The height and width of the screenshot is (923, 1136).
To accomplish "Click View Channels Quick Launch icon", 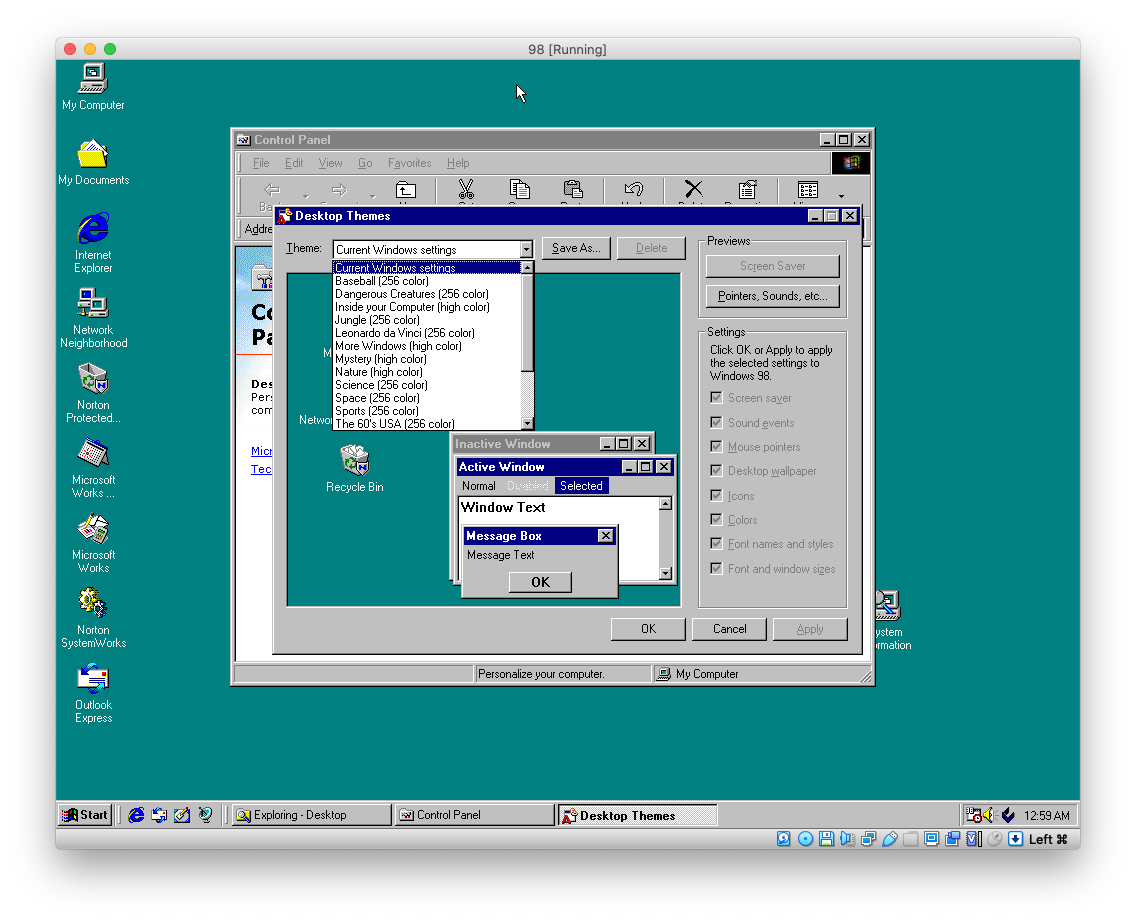I will point(205,815).
